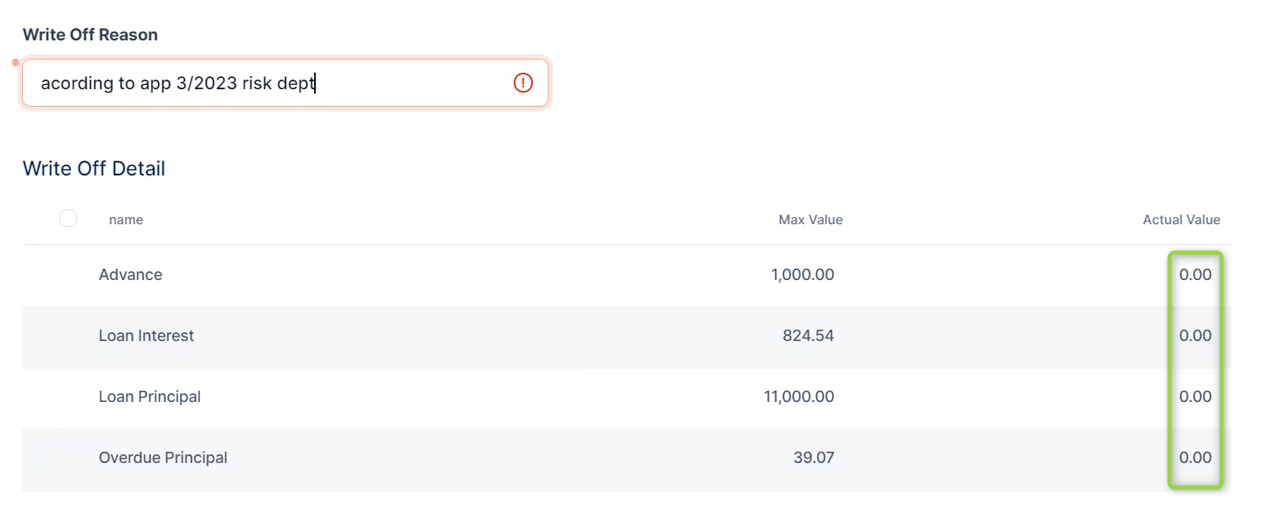1268x520 pixels.
Task: Select the Advance row
Action: pos(131,275)
